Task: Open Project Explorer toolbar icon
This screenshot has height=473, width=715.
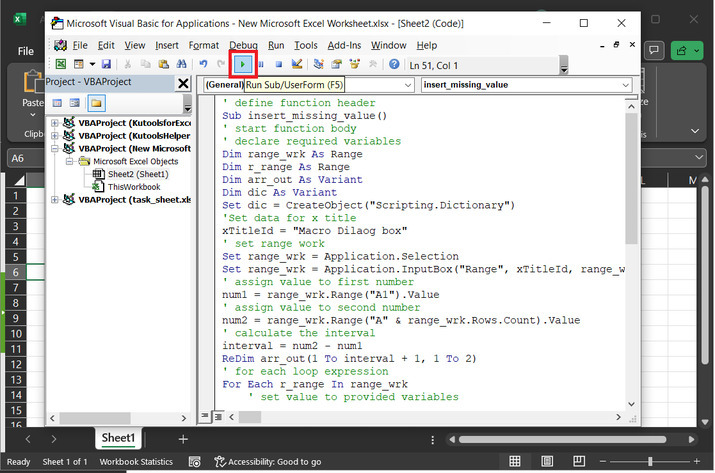Action: click(x=319, y=64)
